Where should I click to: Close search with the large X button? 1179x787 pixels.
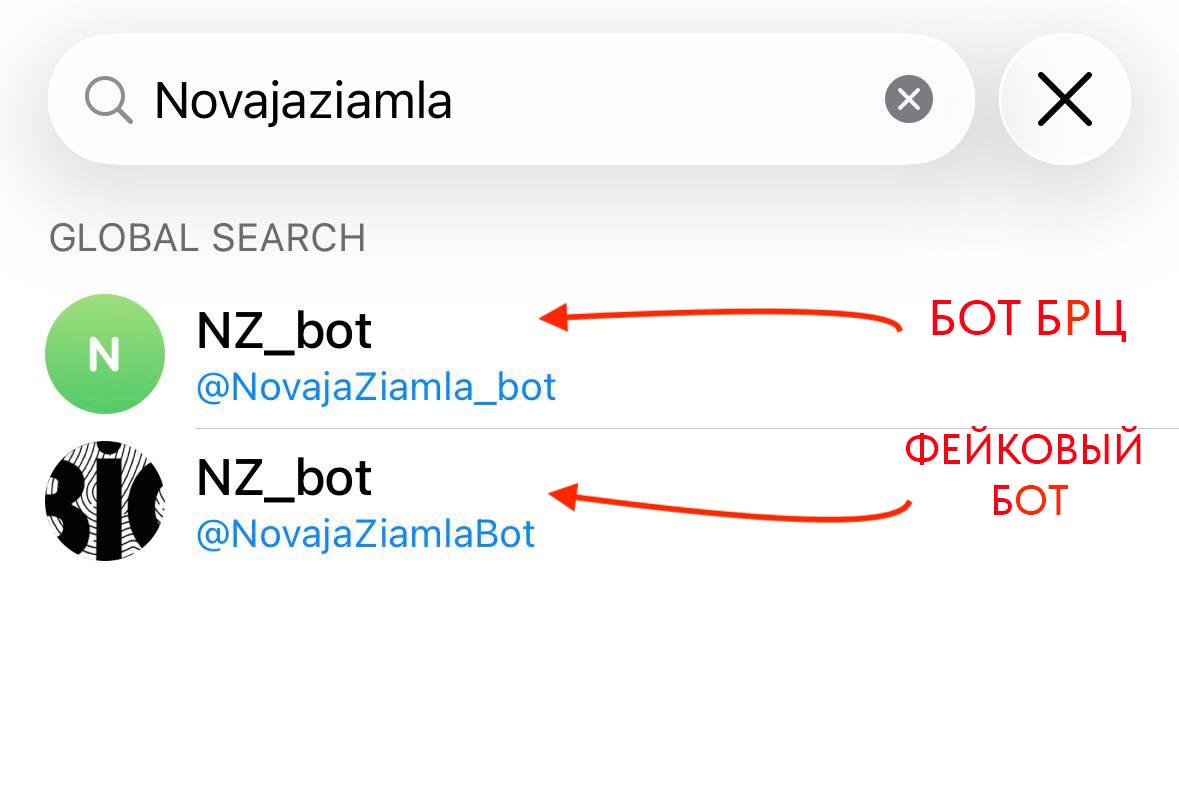pyautogui.click(x=1064, y=100)
